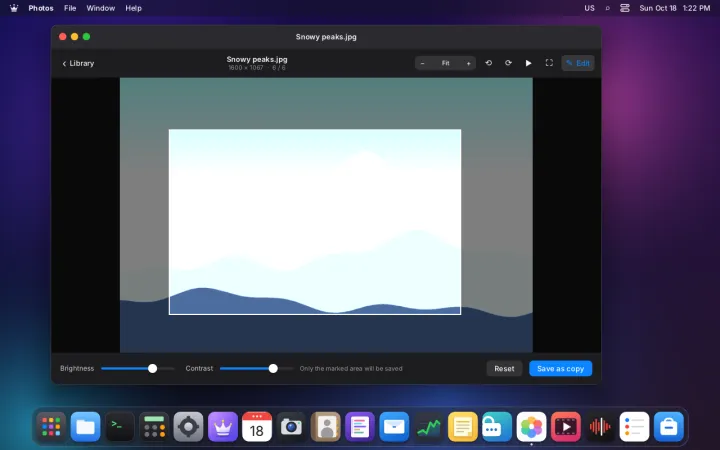This screenshot has width=720, height=450.
Task: Open Voice Memos from the dock
Action: point(600,427)
